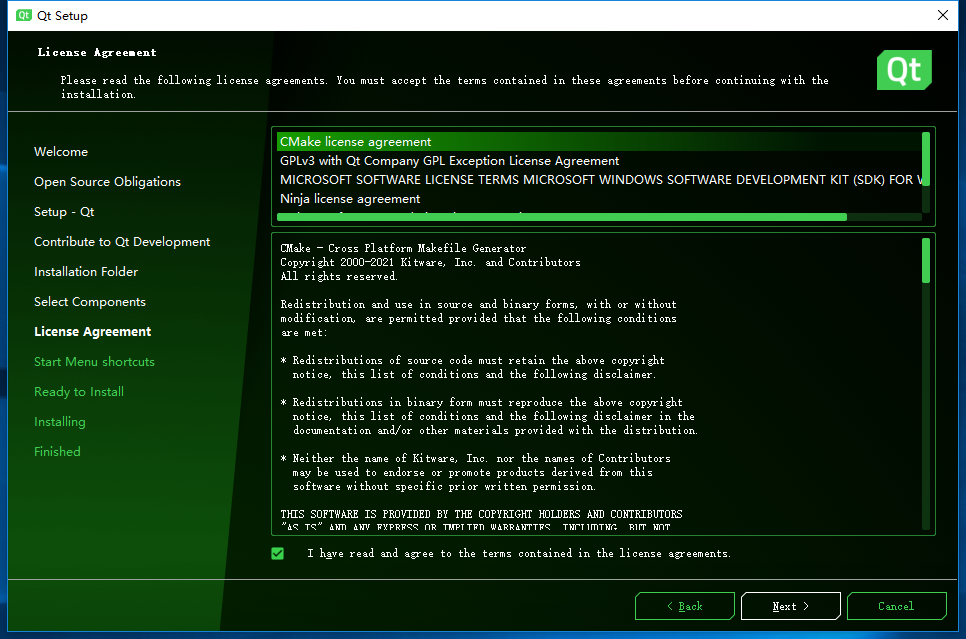Image resolution: width=966 pixels, height=639 pixels.
Task: Go back with the Back button
Action: [684, 606]
